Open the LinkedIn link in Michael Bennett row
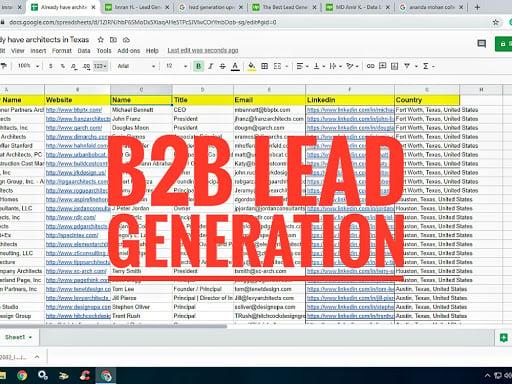 (350, 110)
